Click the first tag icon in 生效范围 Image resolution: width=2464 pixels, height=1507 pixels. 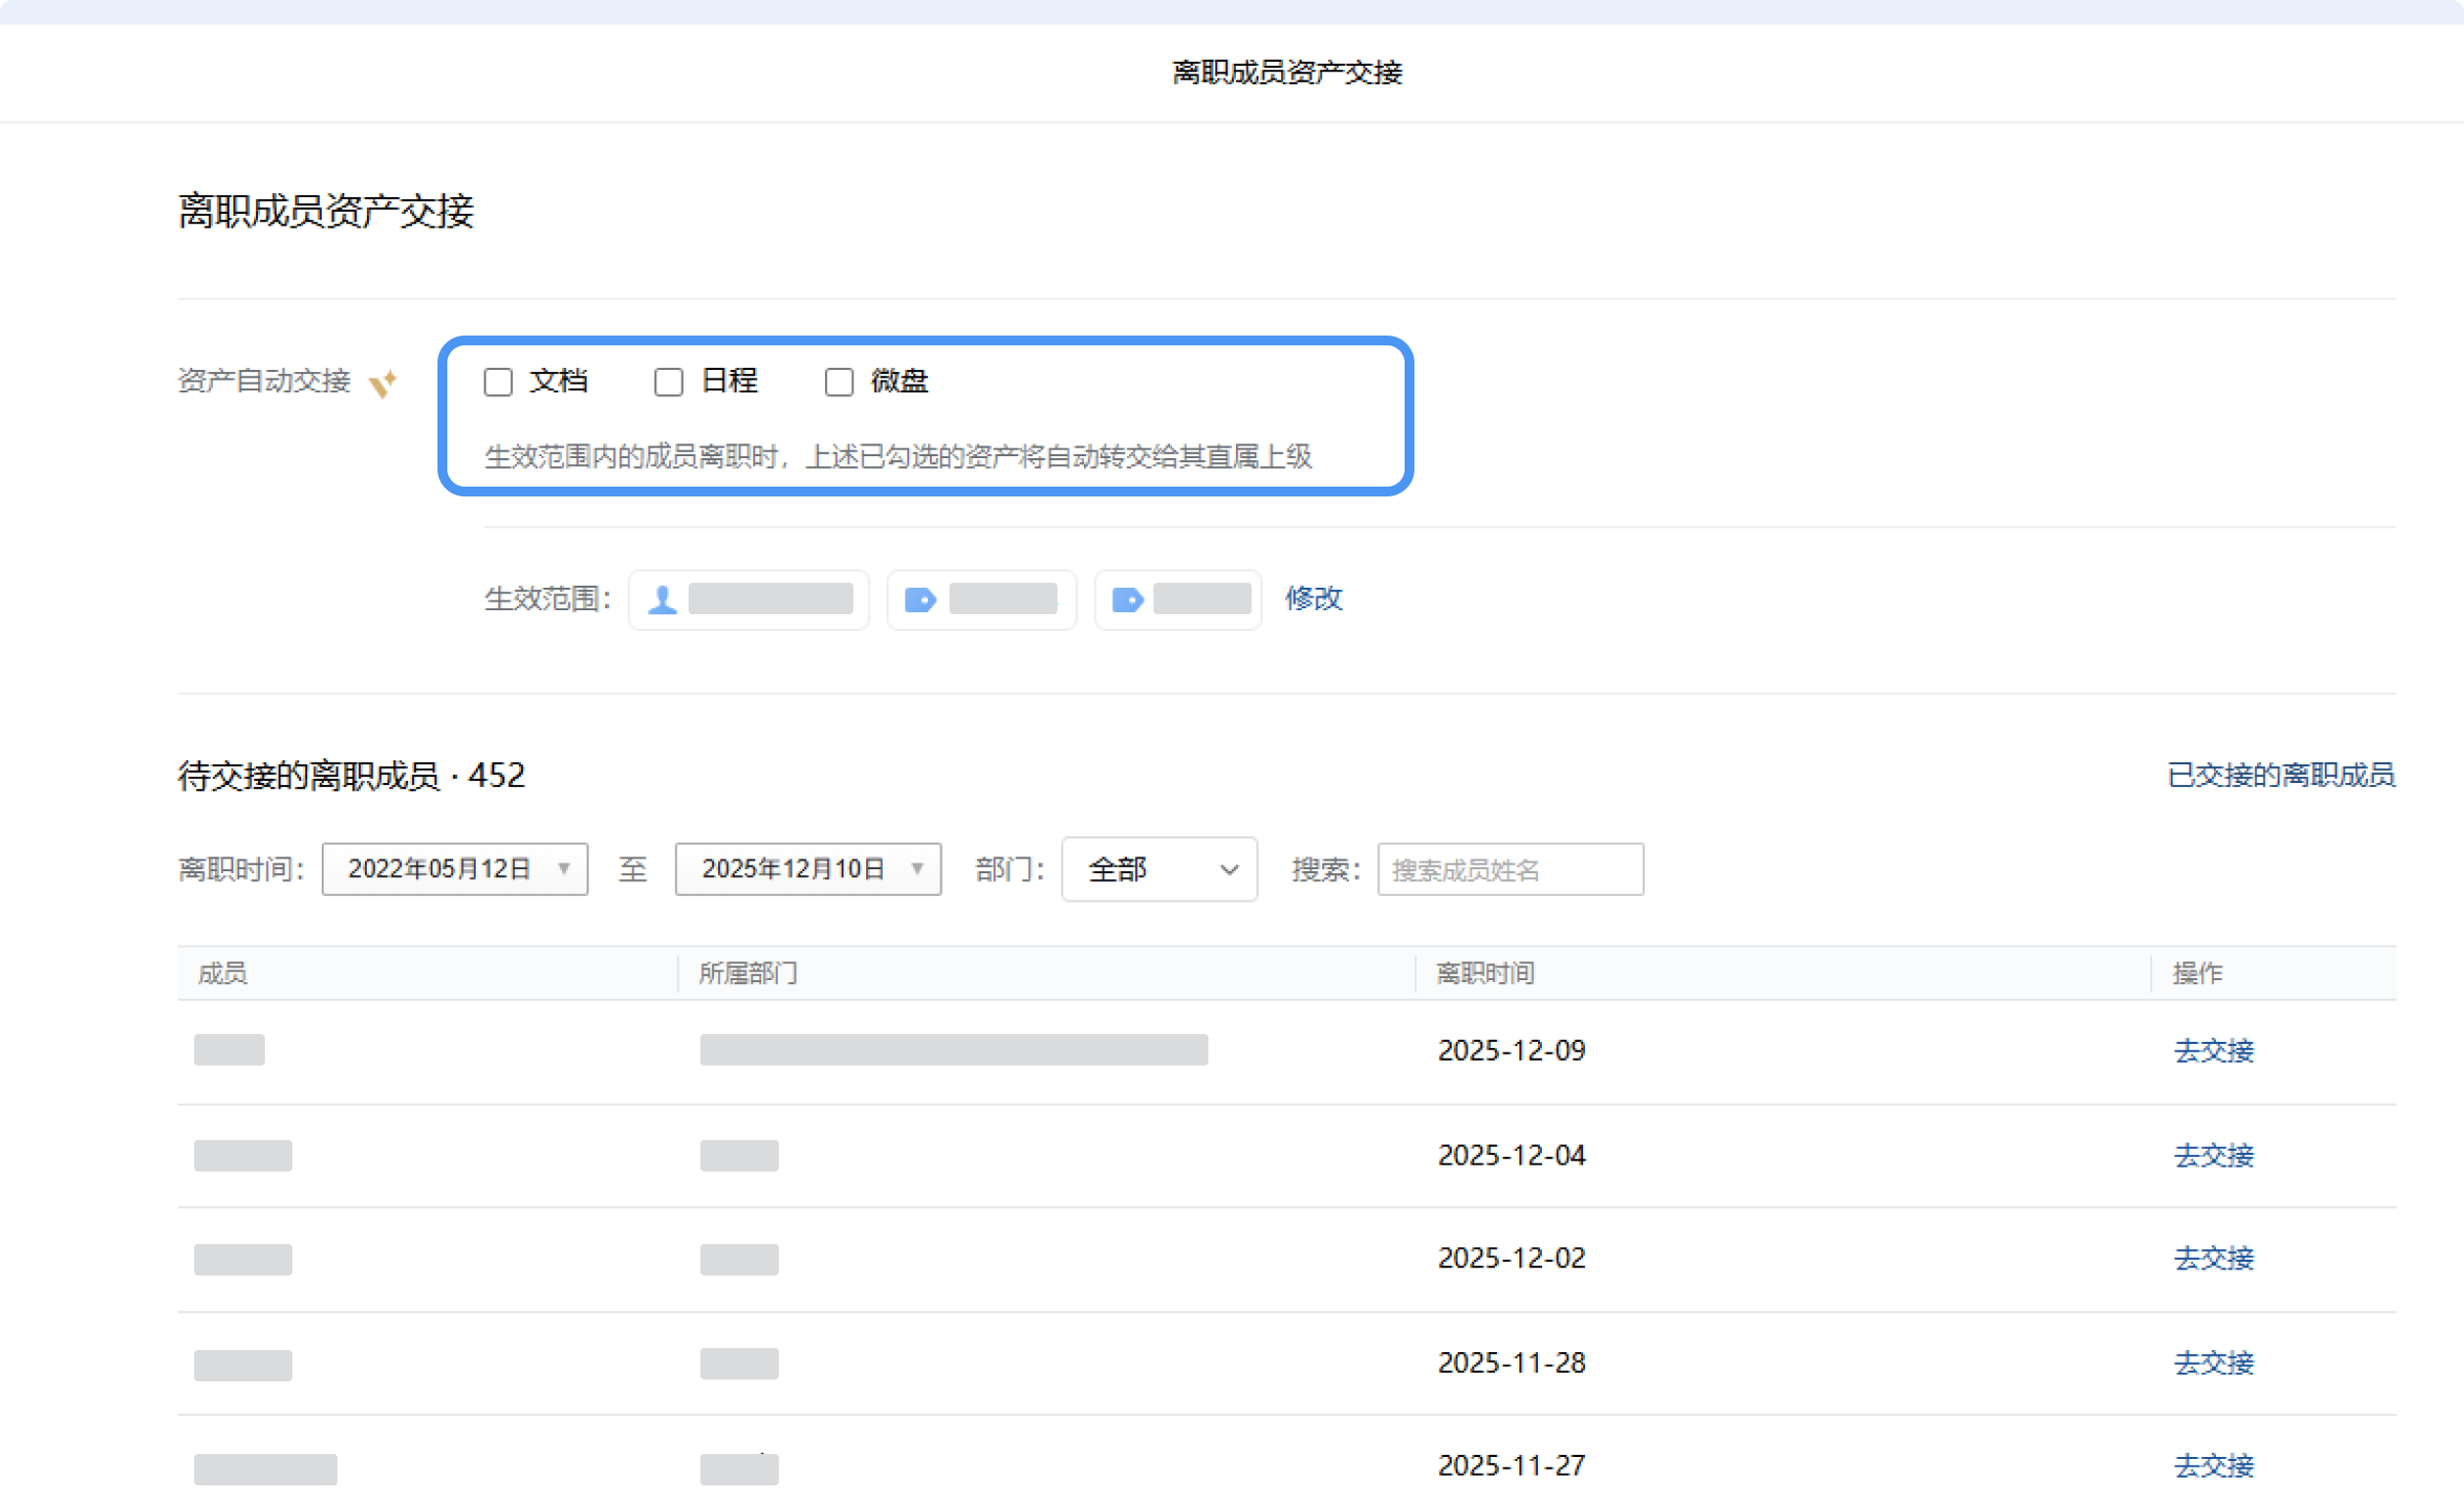click(920, 600)
